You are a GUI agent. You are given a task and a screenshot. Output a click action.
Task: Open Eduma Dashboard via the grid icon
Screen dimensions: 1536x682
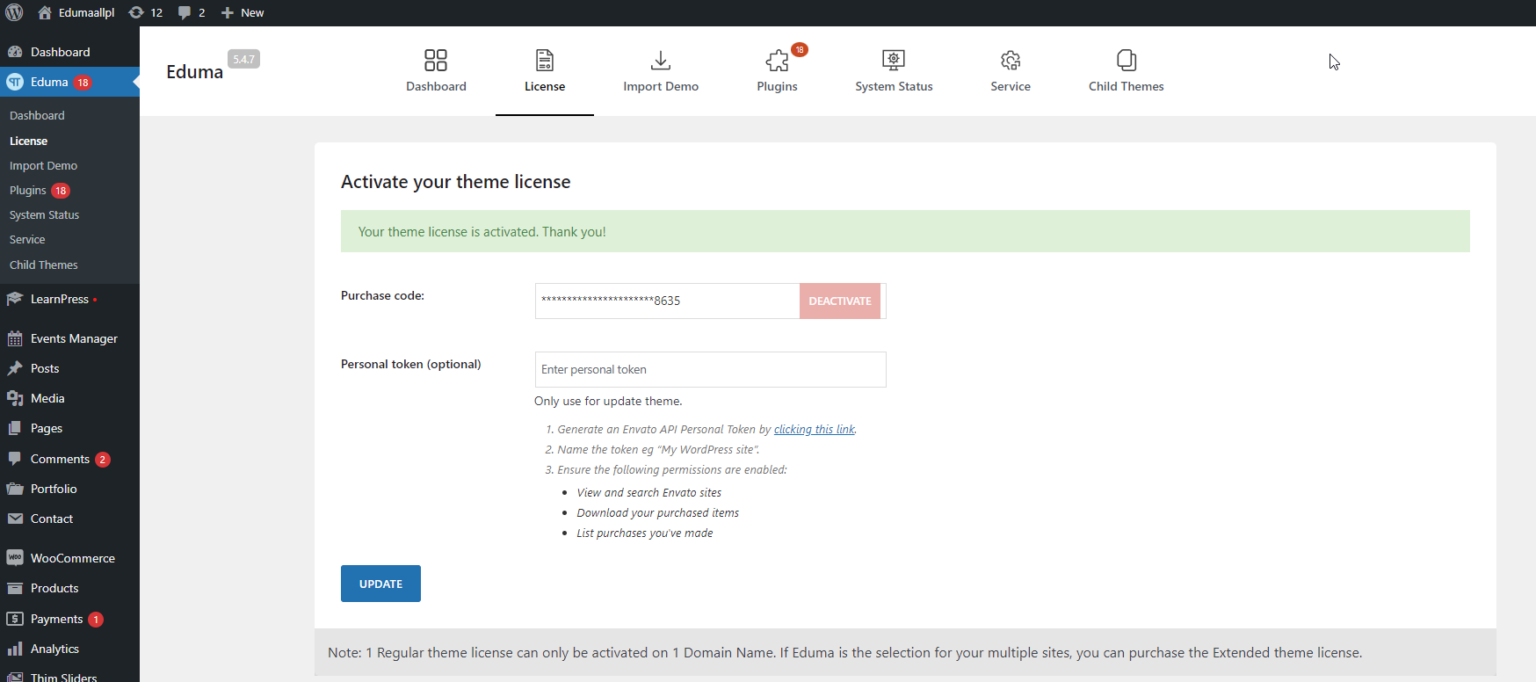(x=435, y=60)
